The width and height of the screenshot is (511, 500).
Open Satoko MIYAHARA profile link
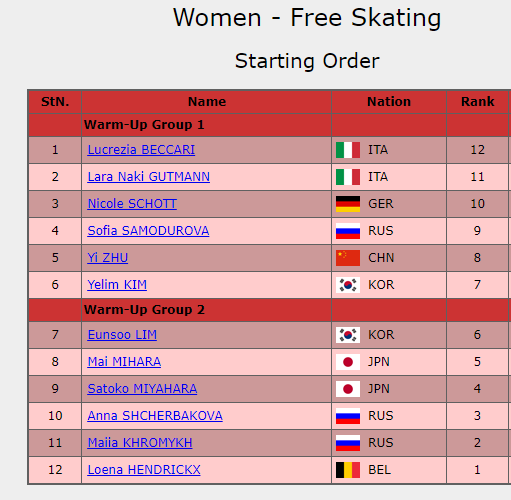coord(142,389)
